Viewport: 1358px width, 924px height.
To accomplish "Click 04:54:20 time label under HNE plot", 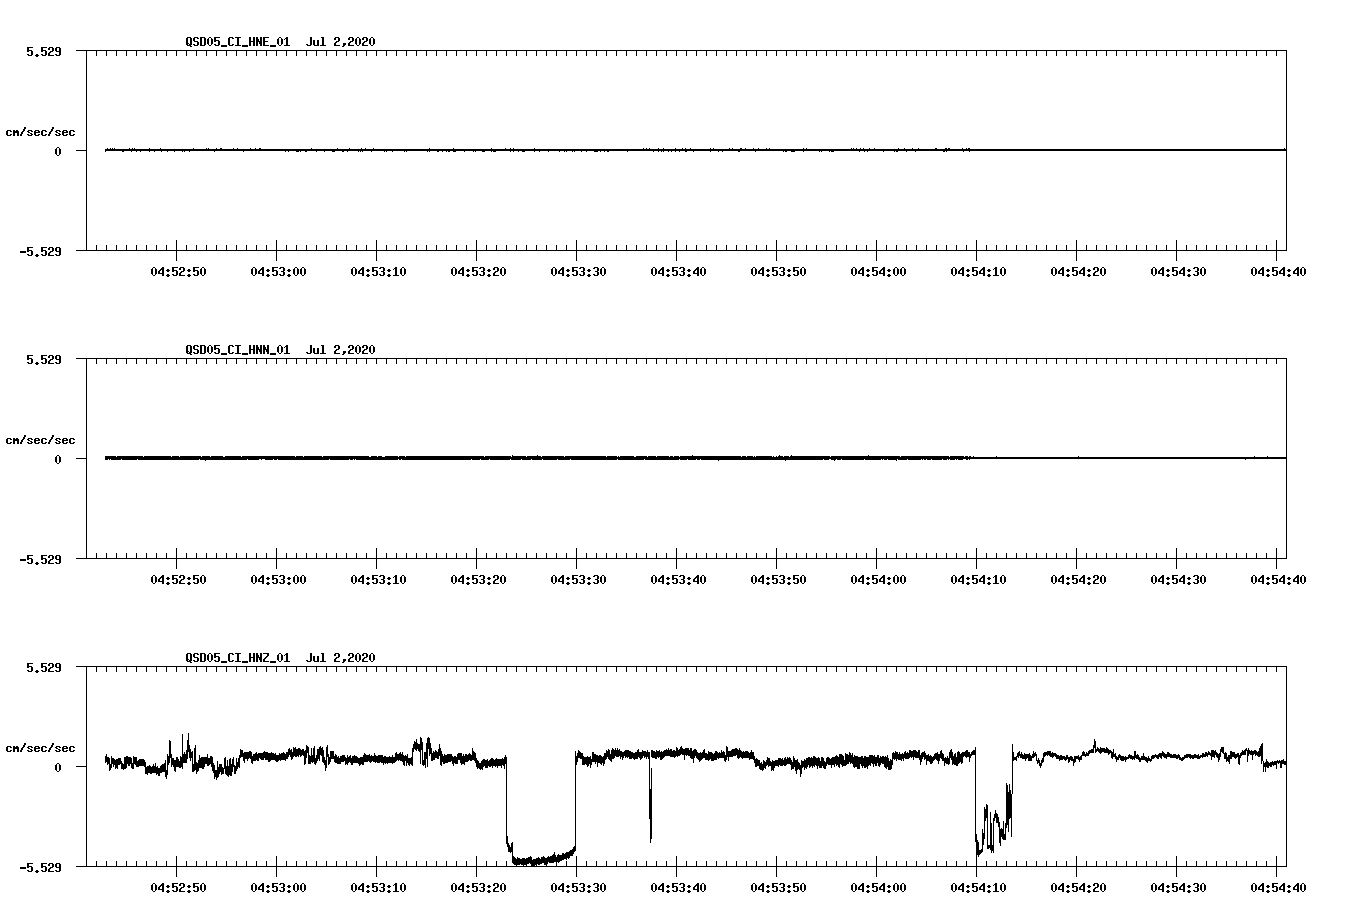I will (x=1078, y=271).
